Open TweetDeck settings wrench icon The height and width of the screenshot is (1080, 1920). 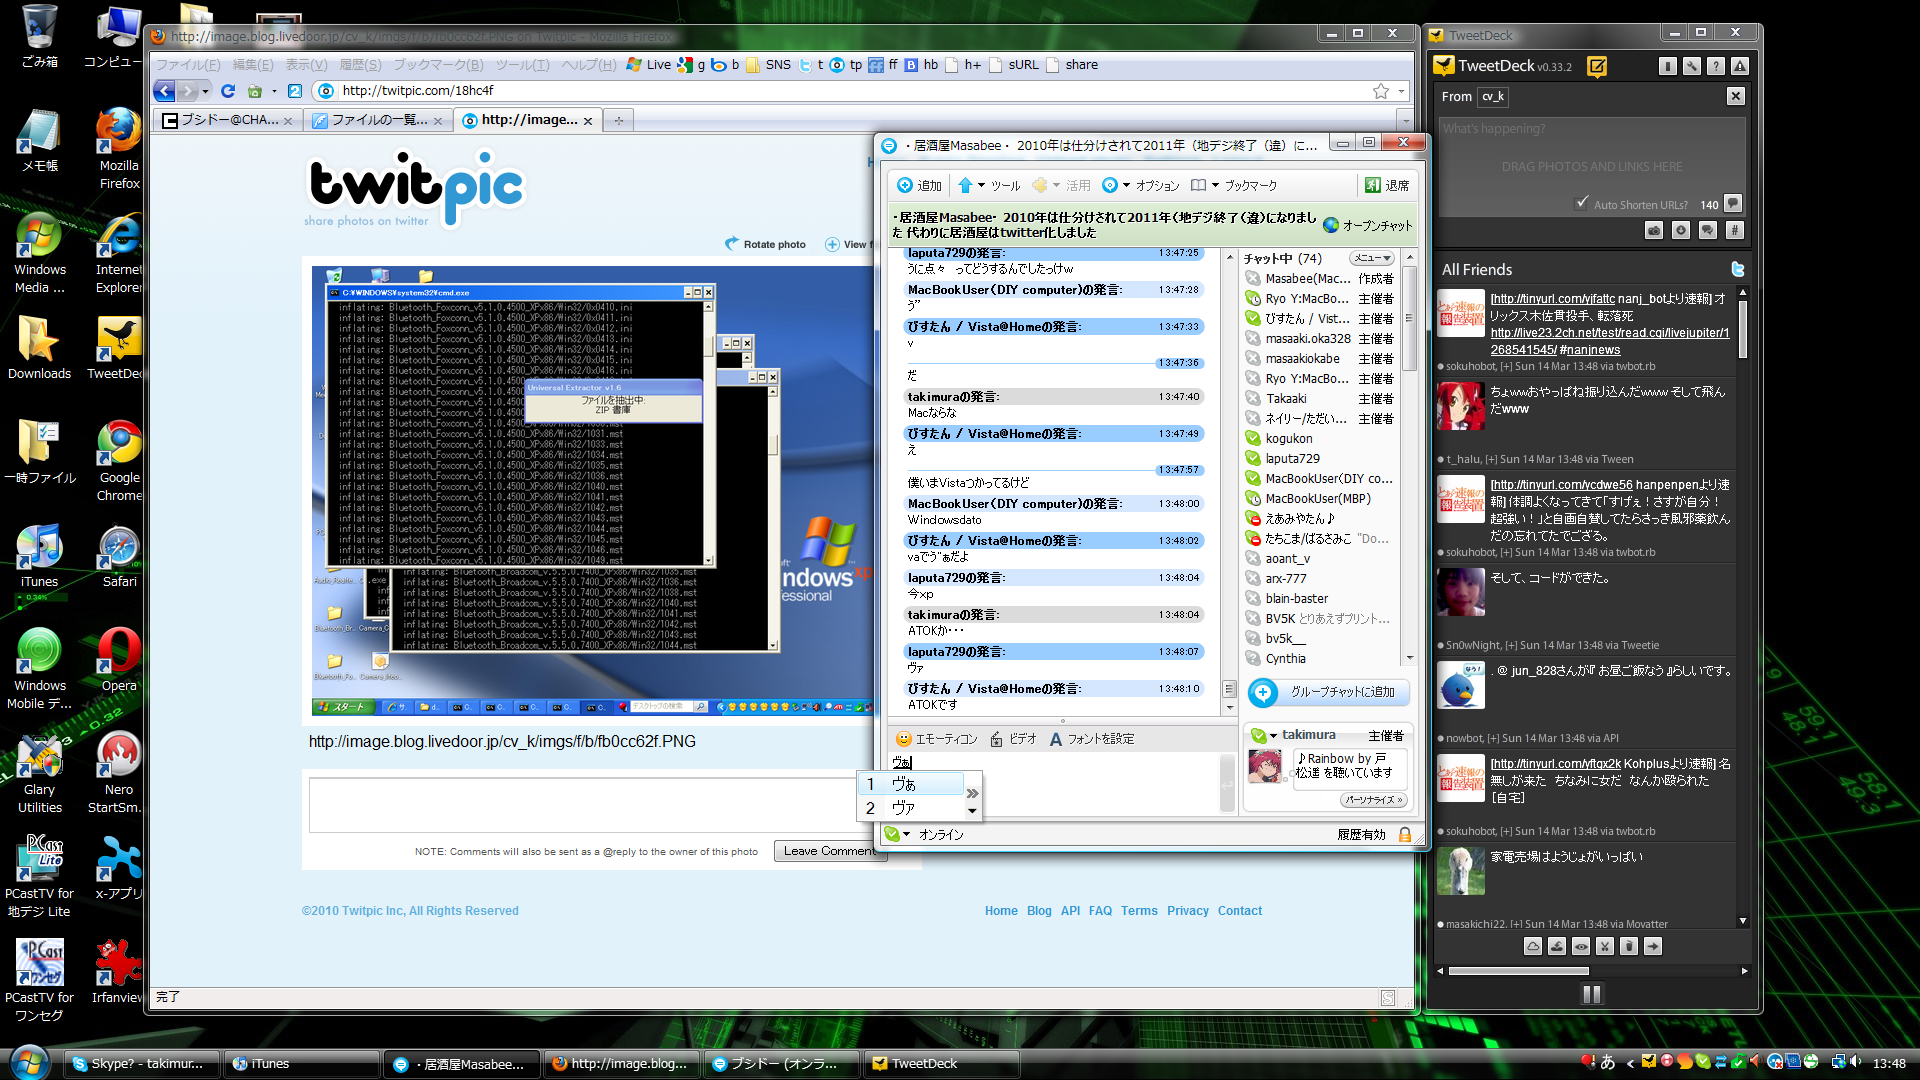pyautogui.click(x=1692, y=66)
